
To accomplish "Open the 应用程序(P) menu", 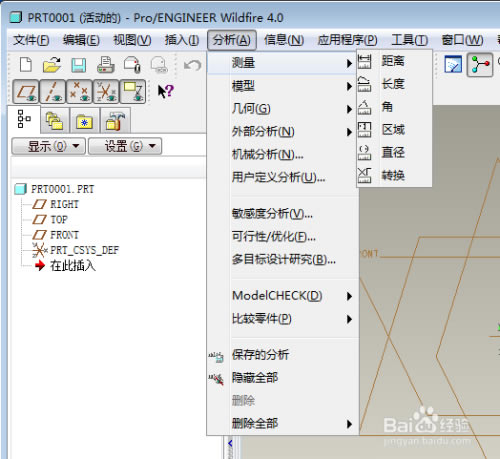I will pyautogui.click(x=347, y=40).
